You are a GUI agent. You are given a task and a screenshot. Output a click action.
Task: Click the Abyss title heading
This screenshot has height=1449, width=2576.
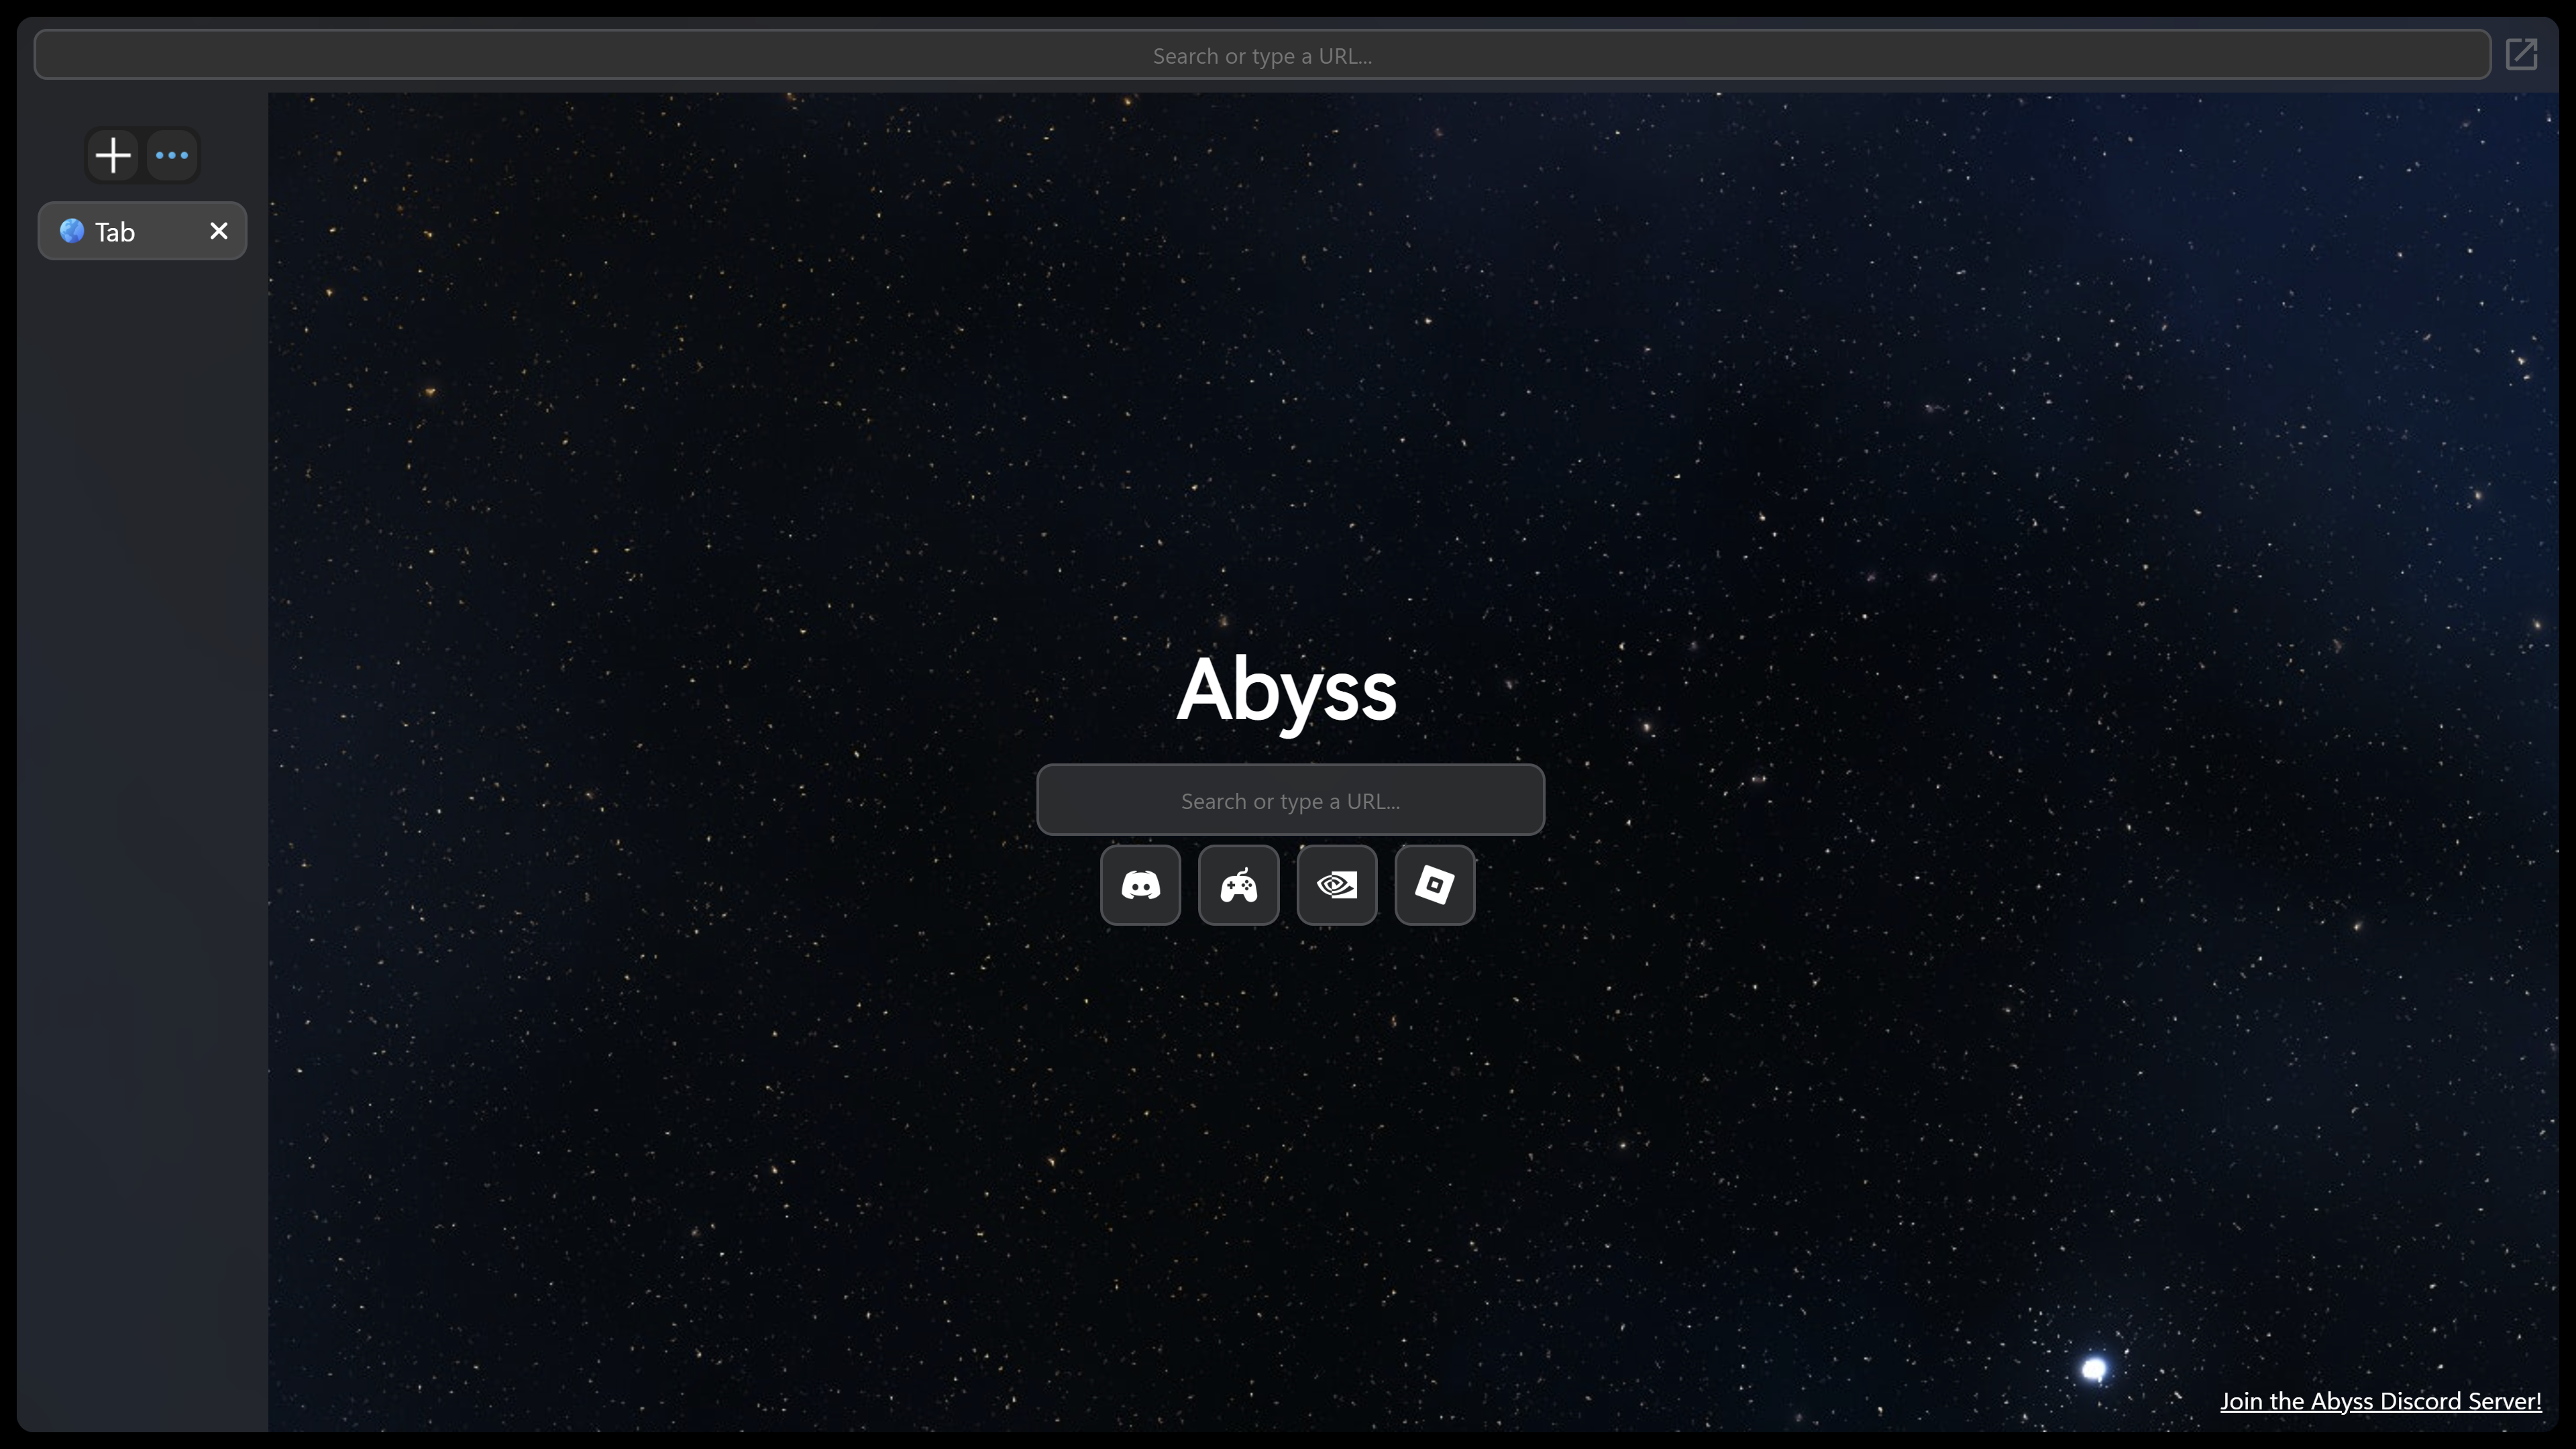pyautogui.click(x=1286, y=689)
